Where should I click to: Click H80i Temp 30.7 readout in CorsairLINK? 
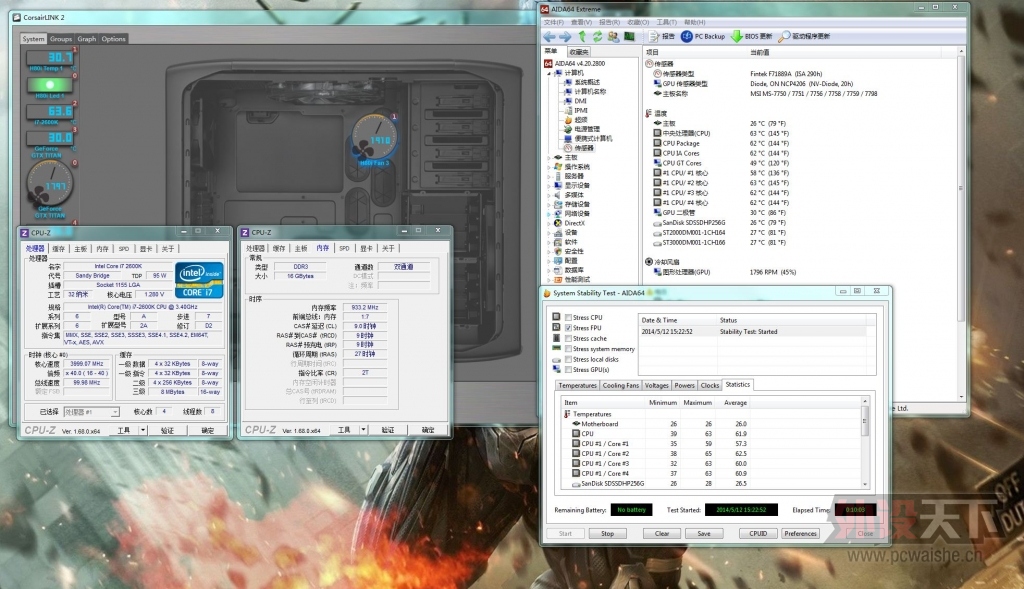point(50,57)
